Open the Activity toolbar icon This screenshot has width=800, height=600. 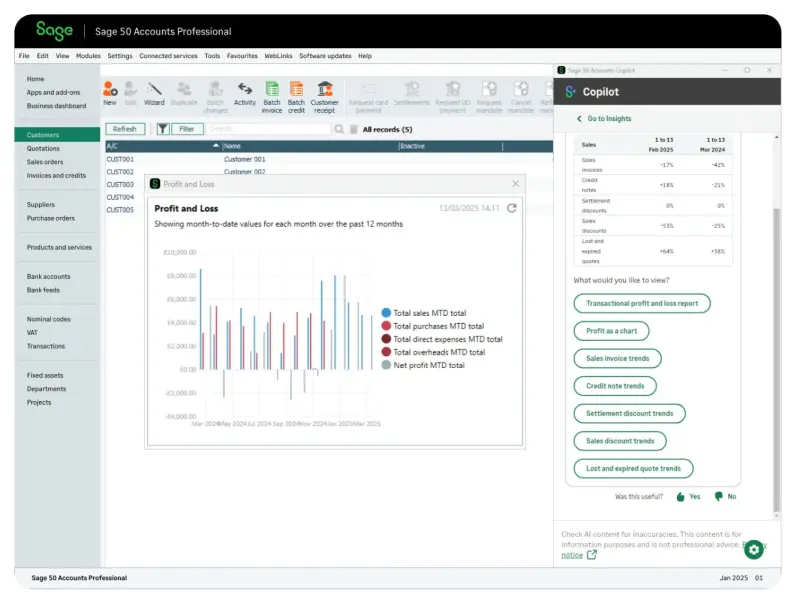click(x=245, y=90)
